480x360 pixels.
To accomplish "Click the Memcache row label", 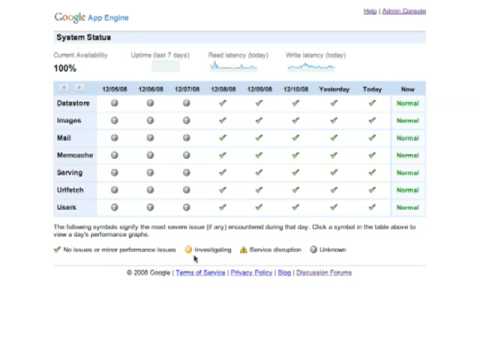I will pyautogui.click(x=75, y=155).
